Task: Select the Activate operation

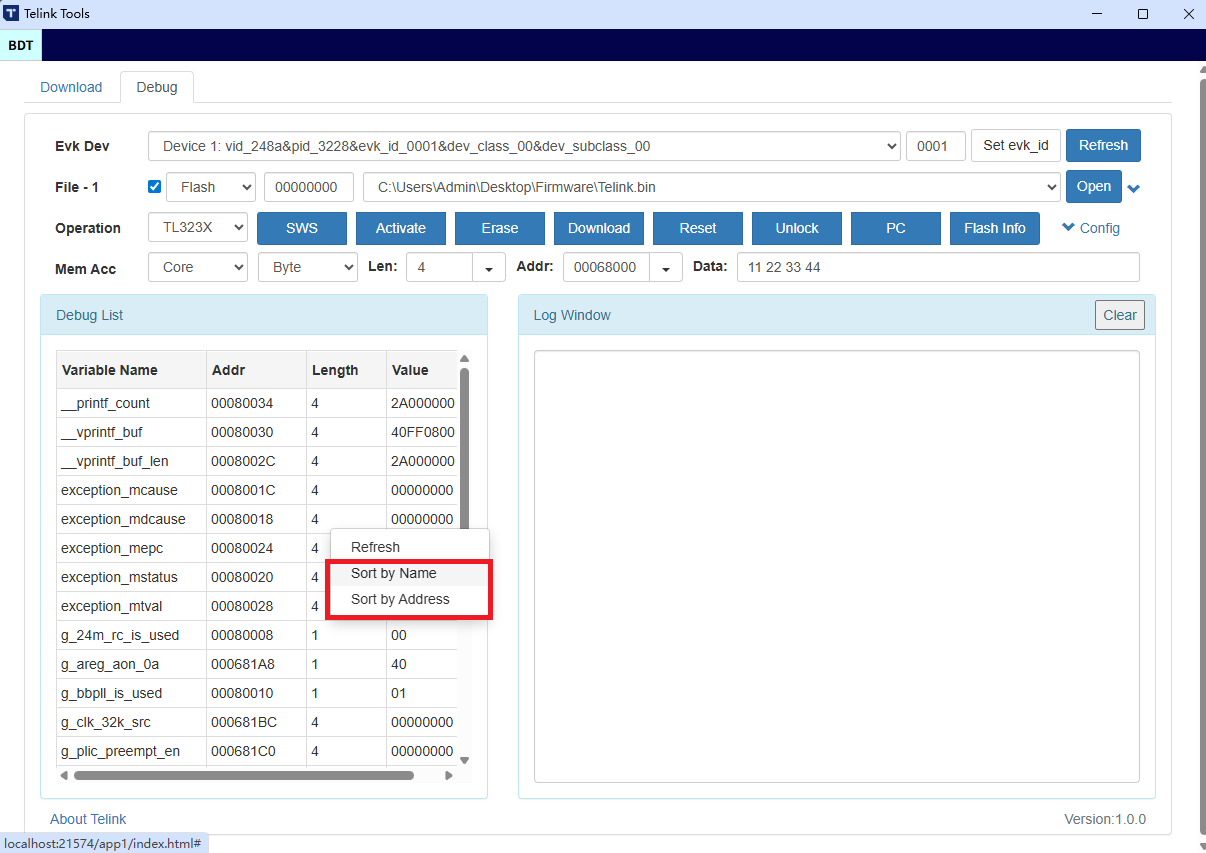Action: coord(400,228)
